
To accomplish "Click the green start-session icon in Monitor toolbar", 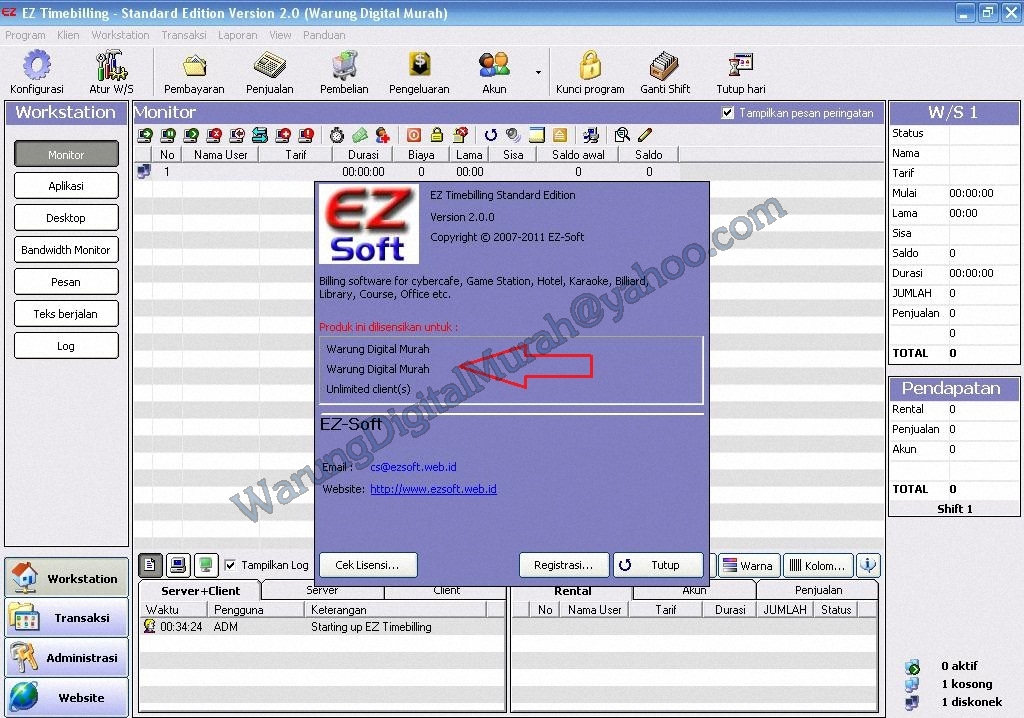I will coord(146,135).
